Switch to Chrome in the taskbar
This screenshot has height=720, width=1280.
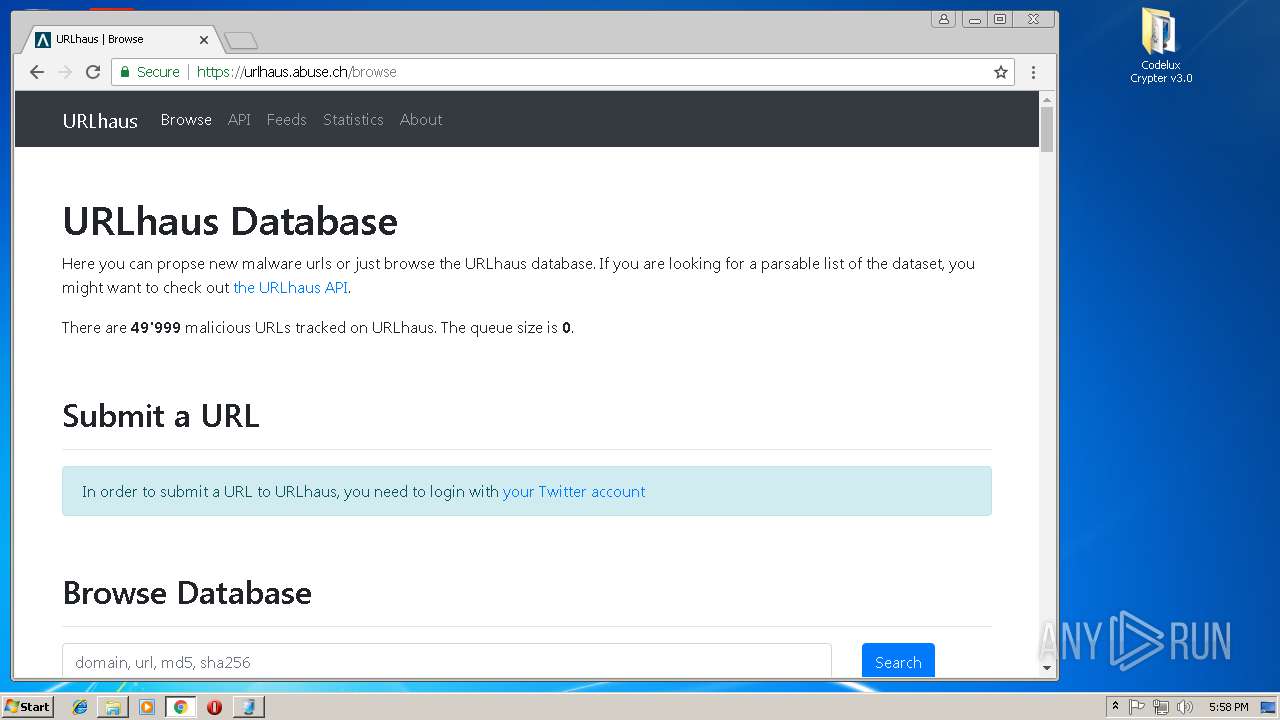click(x=180, y=707)
